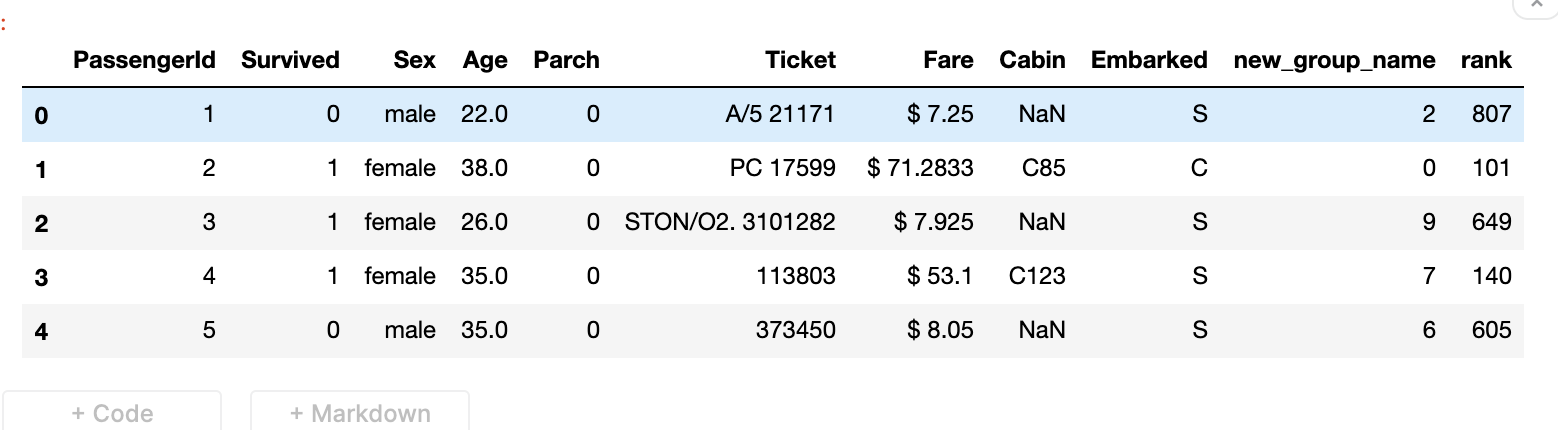Click the ticket cell STON/O2. 3101282
This screenshot has width=1558, height=430.
pos(730,222)
